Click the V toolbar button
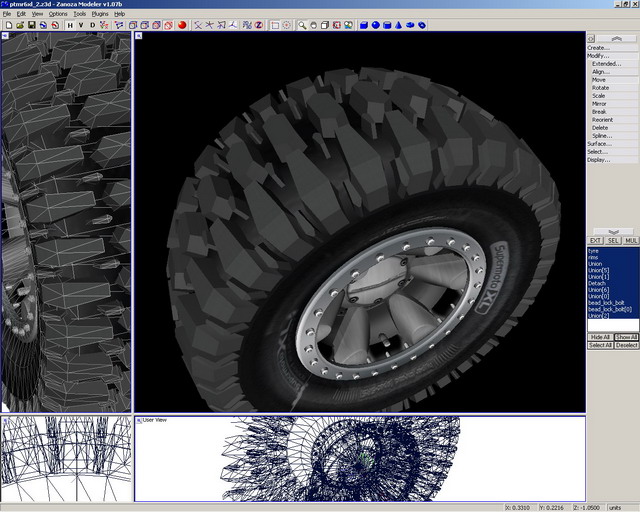 pyautogui.click(x=81, y=24)
